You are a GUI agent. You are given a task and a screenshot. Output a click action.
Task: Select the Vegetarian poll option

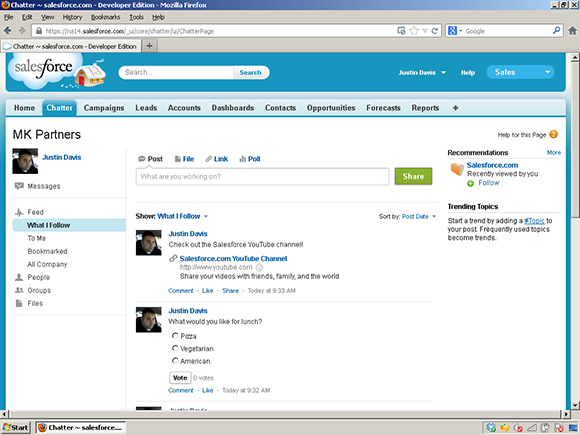(175, 348)
